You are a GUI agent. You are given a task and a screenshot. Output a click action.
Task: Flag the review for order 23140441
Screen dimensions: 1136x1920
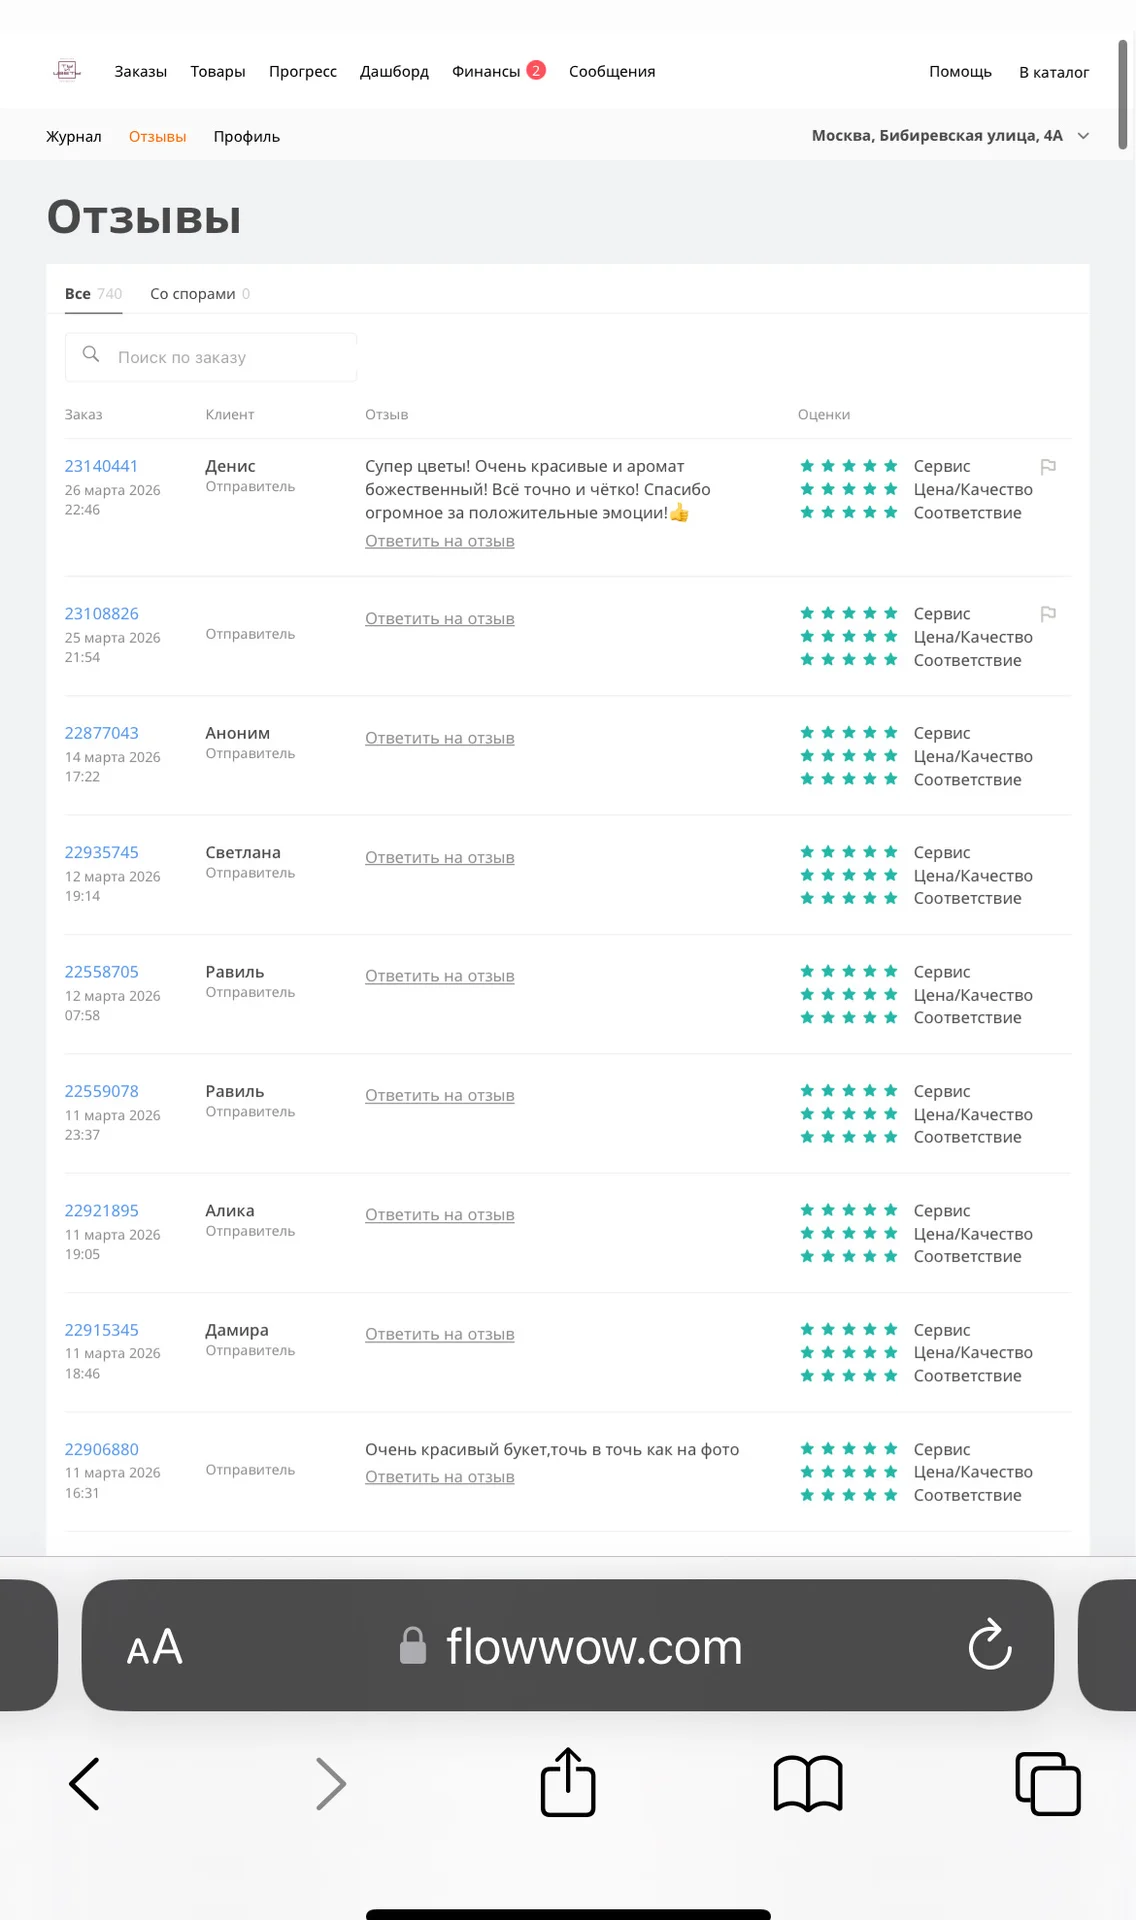point(1048,467)
